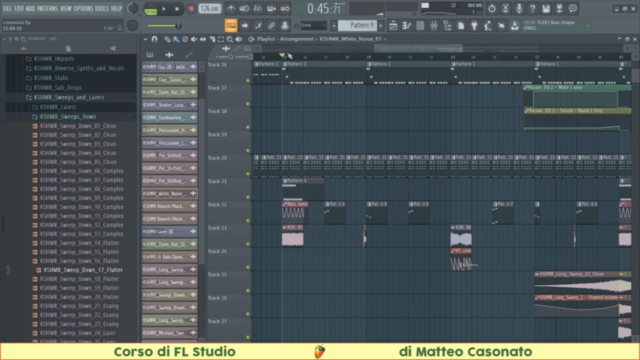The image size is (640, 360).
Task: Click the one-click audio recording microphone icon
Action: [519, 9]
